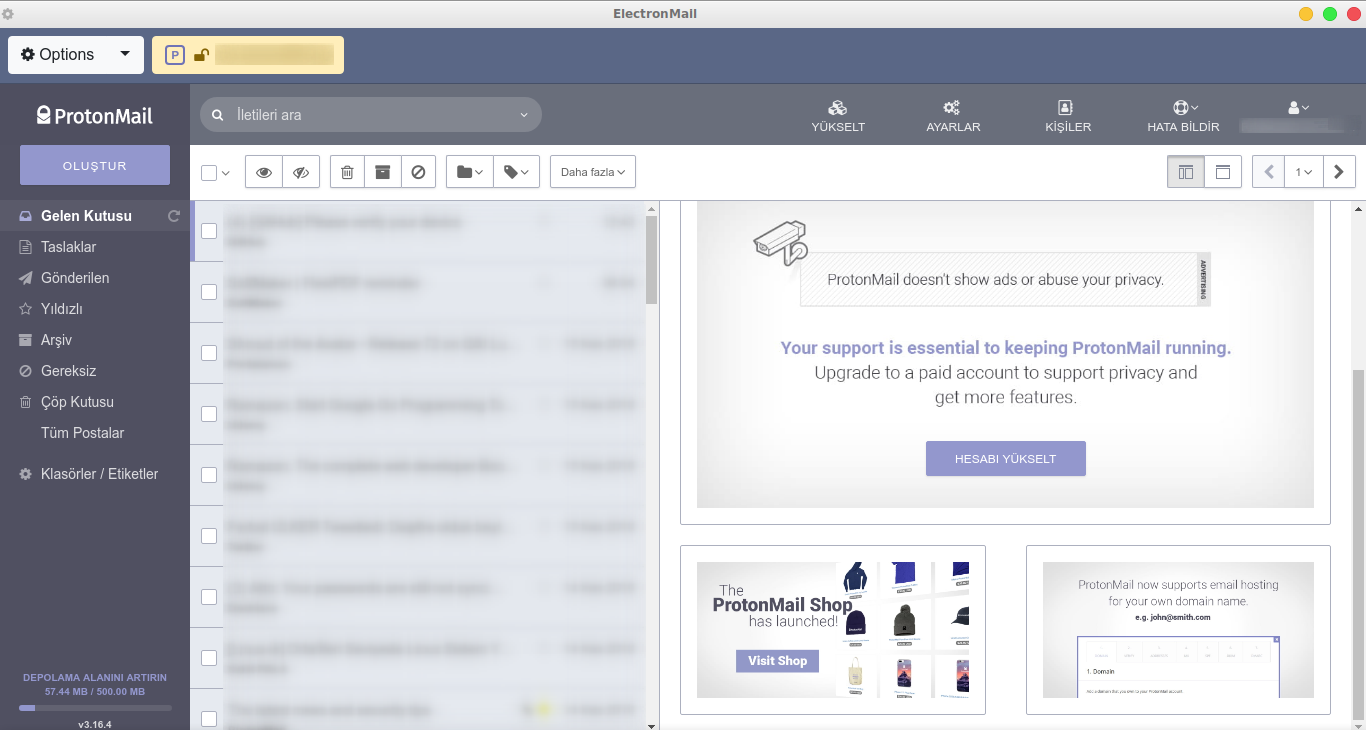This screenshot has width=1366, height=730.
Task: Switch to row layout view
Action: point(1222,172)
